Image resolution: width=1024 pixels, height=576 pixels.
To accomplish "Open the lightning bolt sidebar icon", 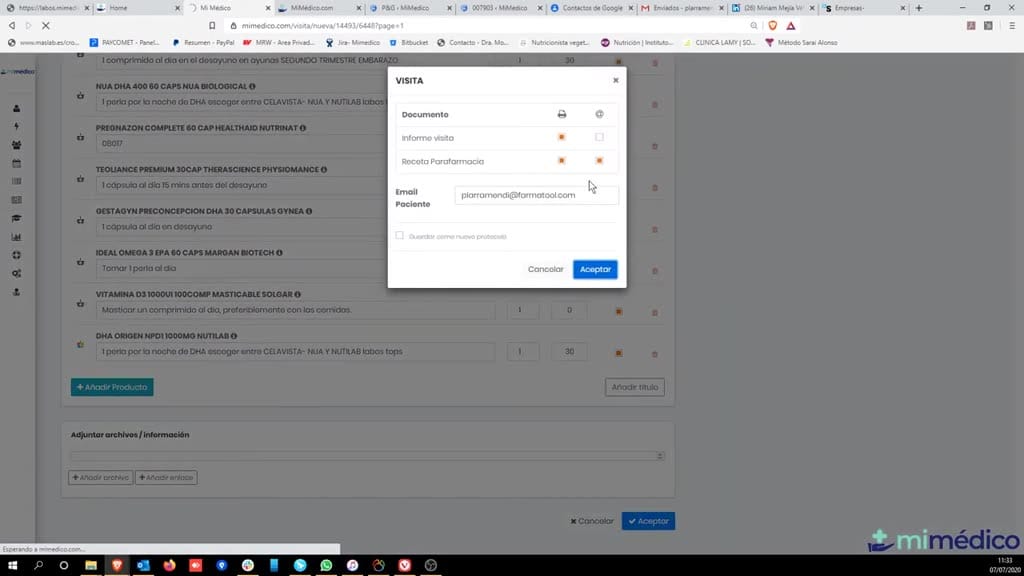I will click(x=16, y=126).
